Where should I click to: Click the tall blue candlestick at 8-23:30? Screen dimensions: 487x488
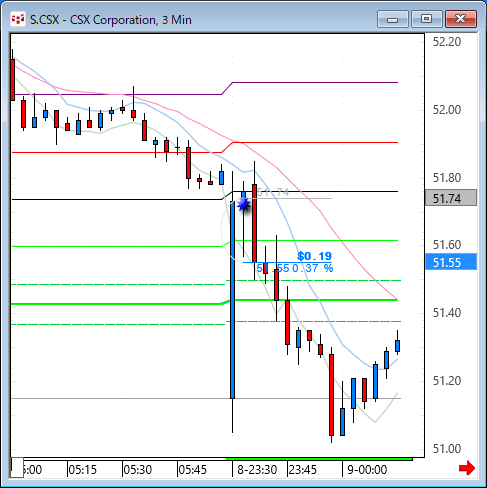click(232, 299)
